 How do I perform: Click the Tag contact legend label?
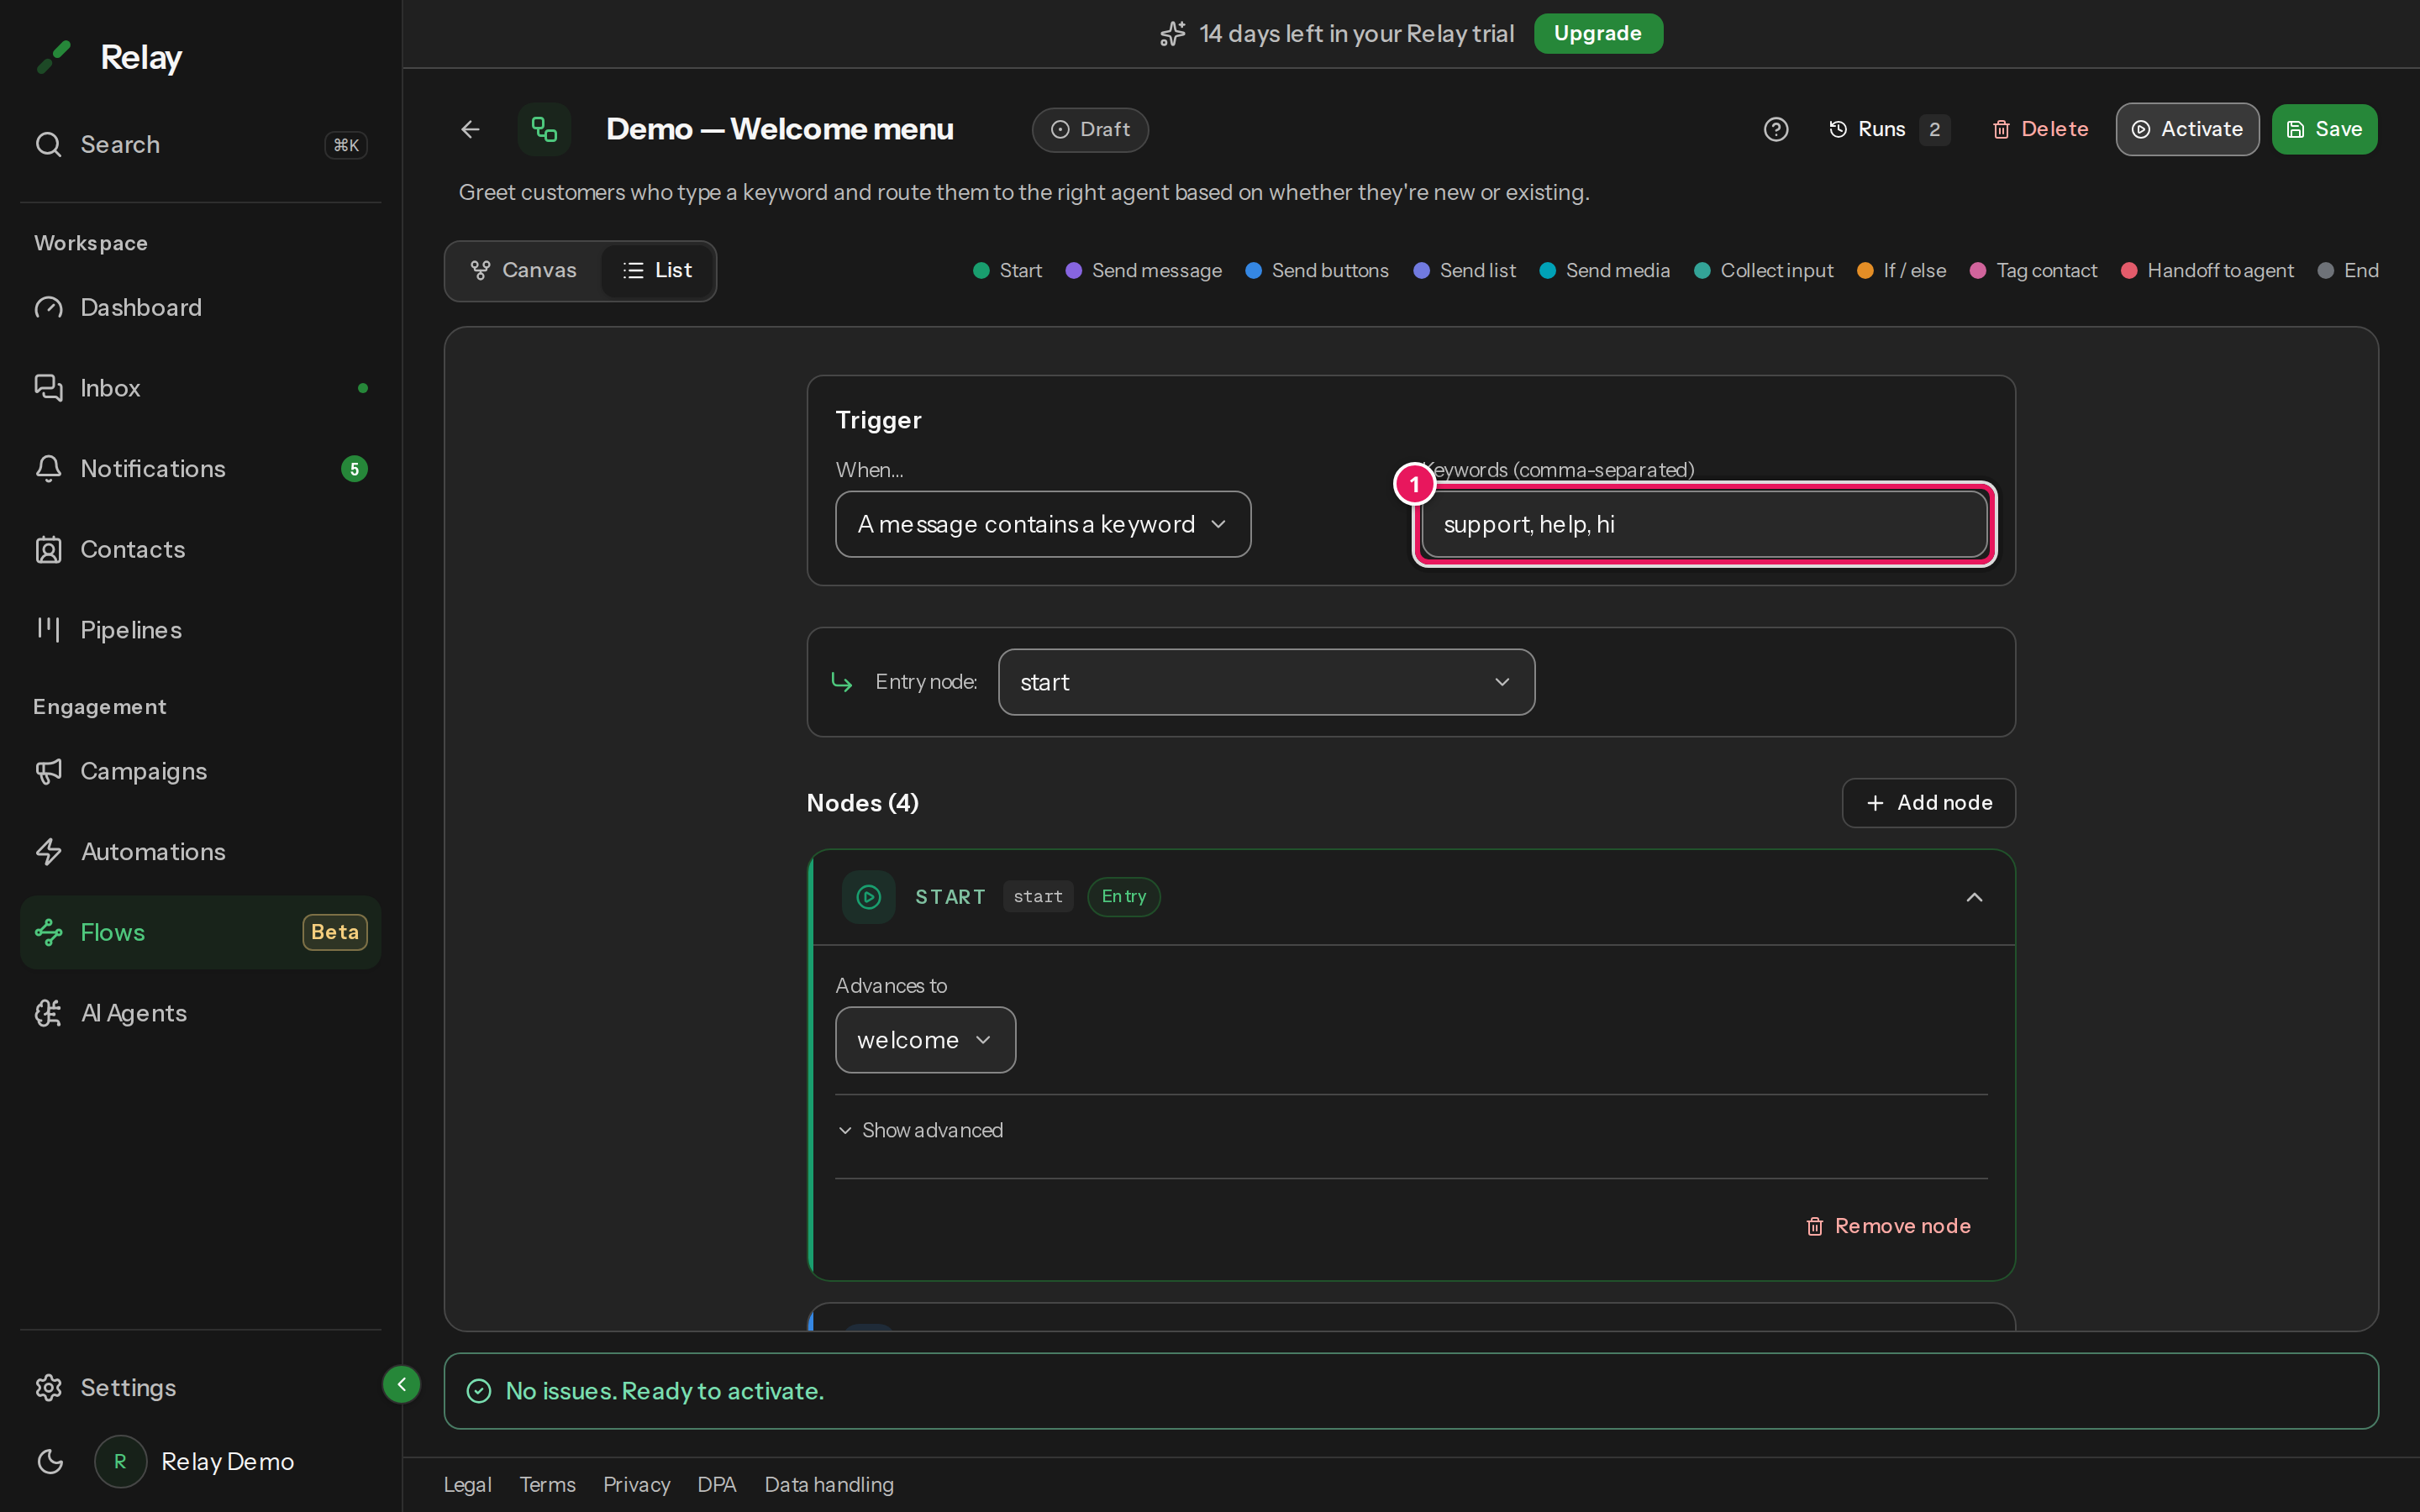click(x=2046, y=270)
